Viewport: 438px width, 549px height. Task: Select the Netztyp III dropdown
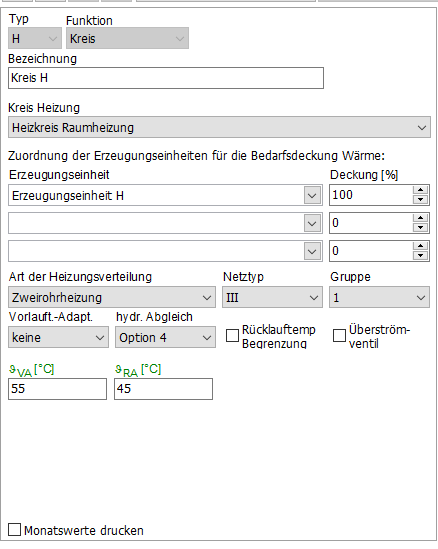(x=272, y=297)
